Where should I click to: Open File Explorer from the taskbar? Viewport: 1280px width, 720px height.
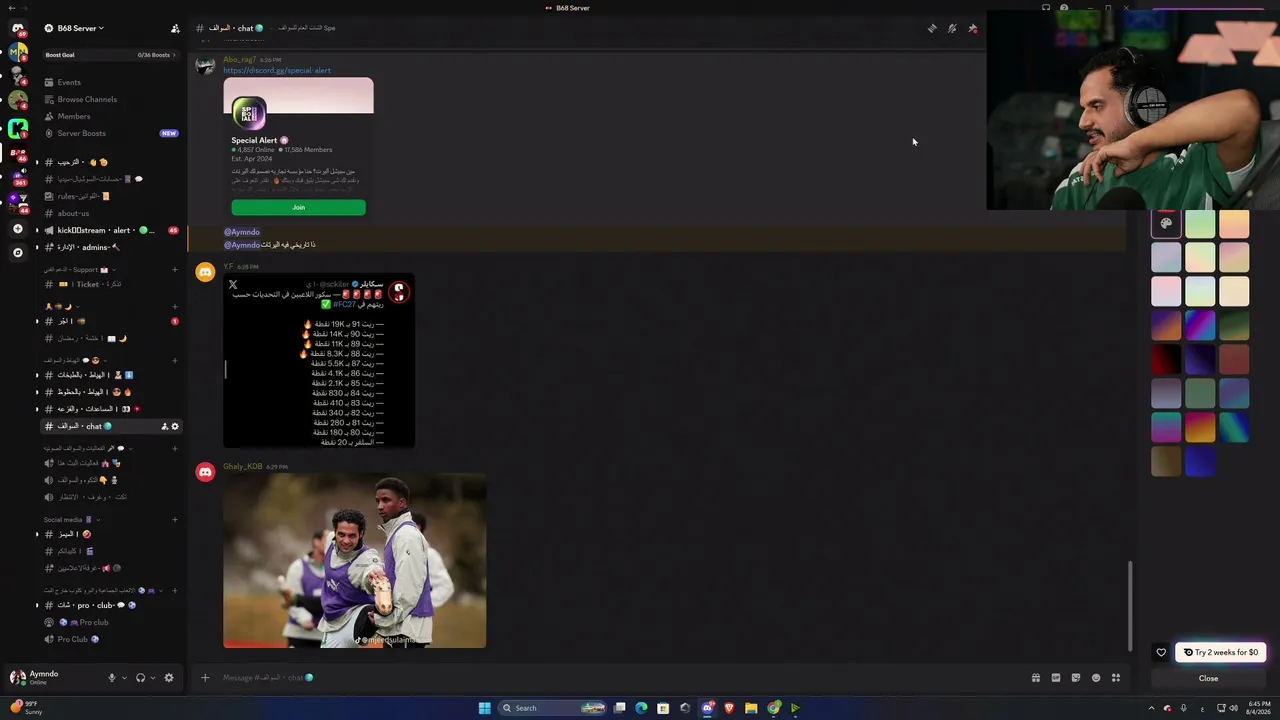coord(751,708)
